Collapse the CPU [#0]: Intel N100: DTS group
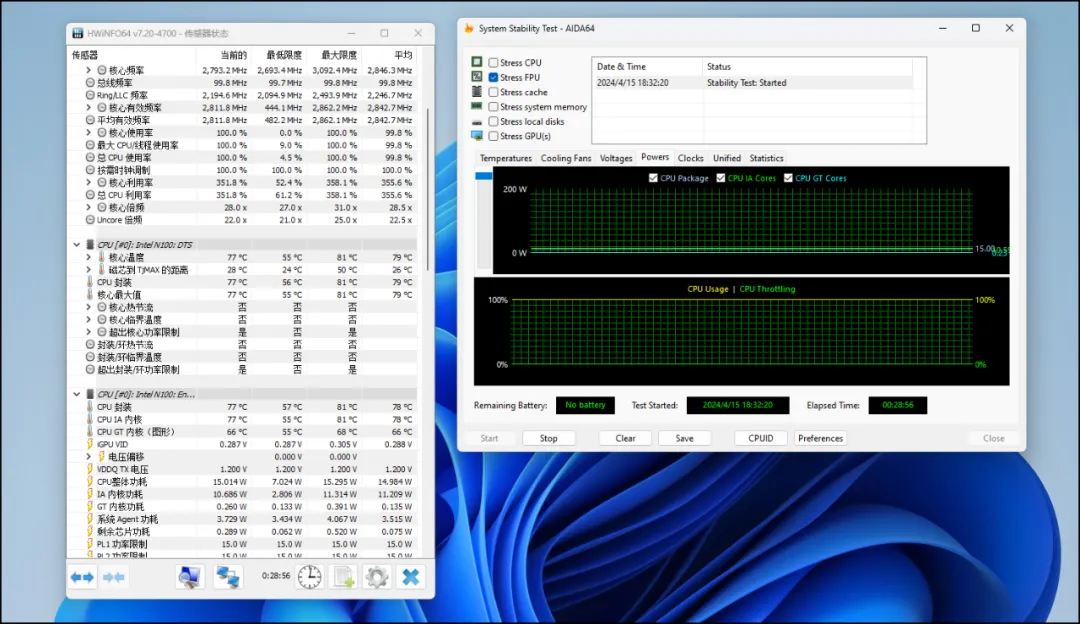 (x=76, y=245)
